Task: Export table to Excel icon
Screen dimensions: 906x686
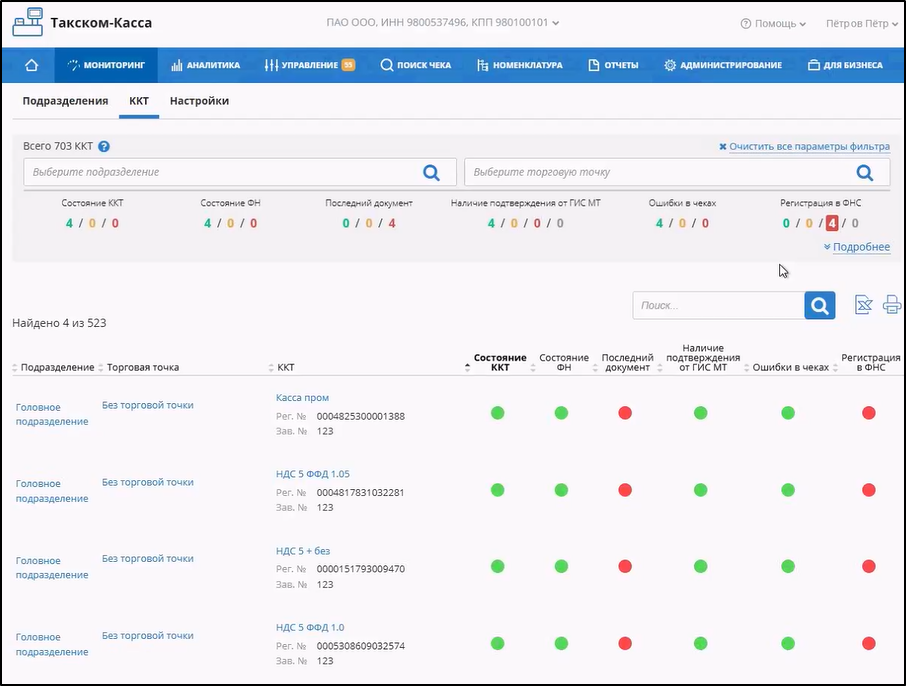Action: point(863,305)
